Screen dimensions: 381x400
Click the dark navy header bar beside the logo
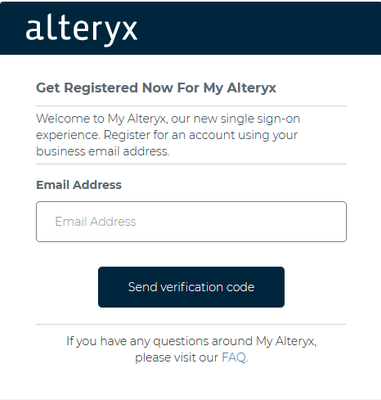click(x=260, y=28)
